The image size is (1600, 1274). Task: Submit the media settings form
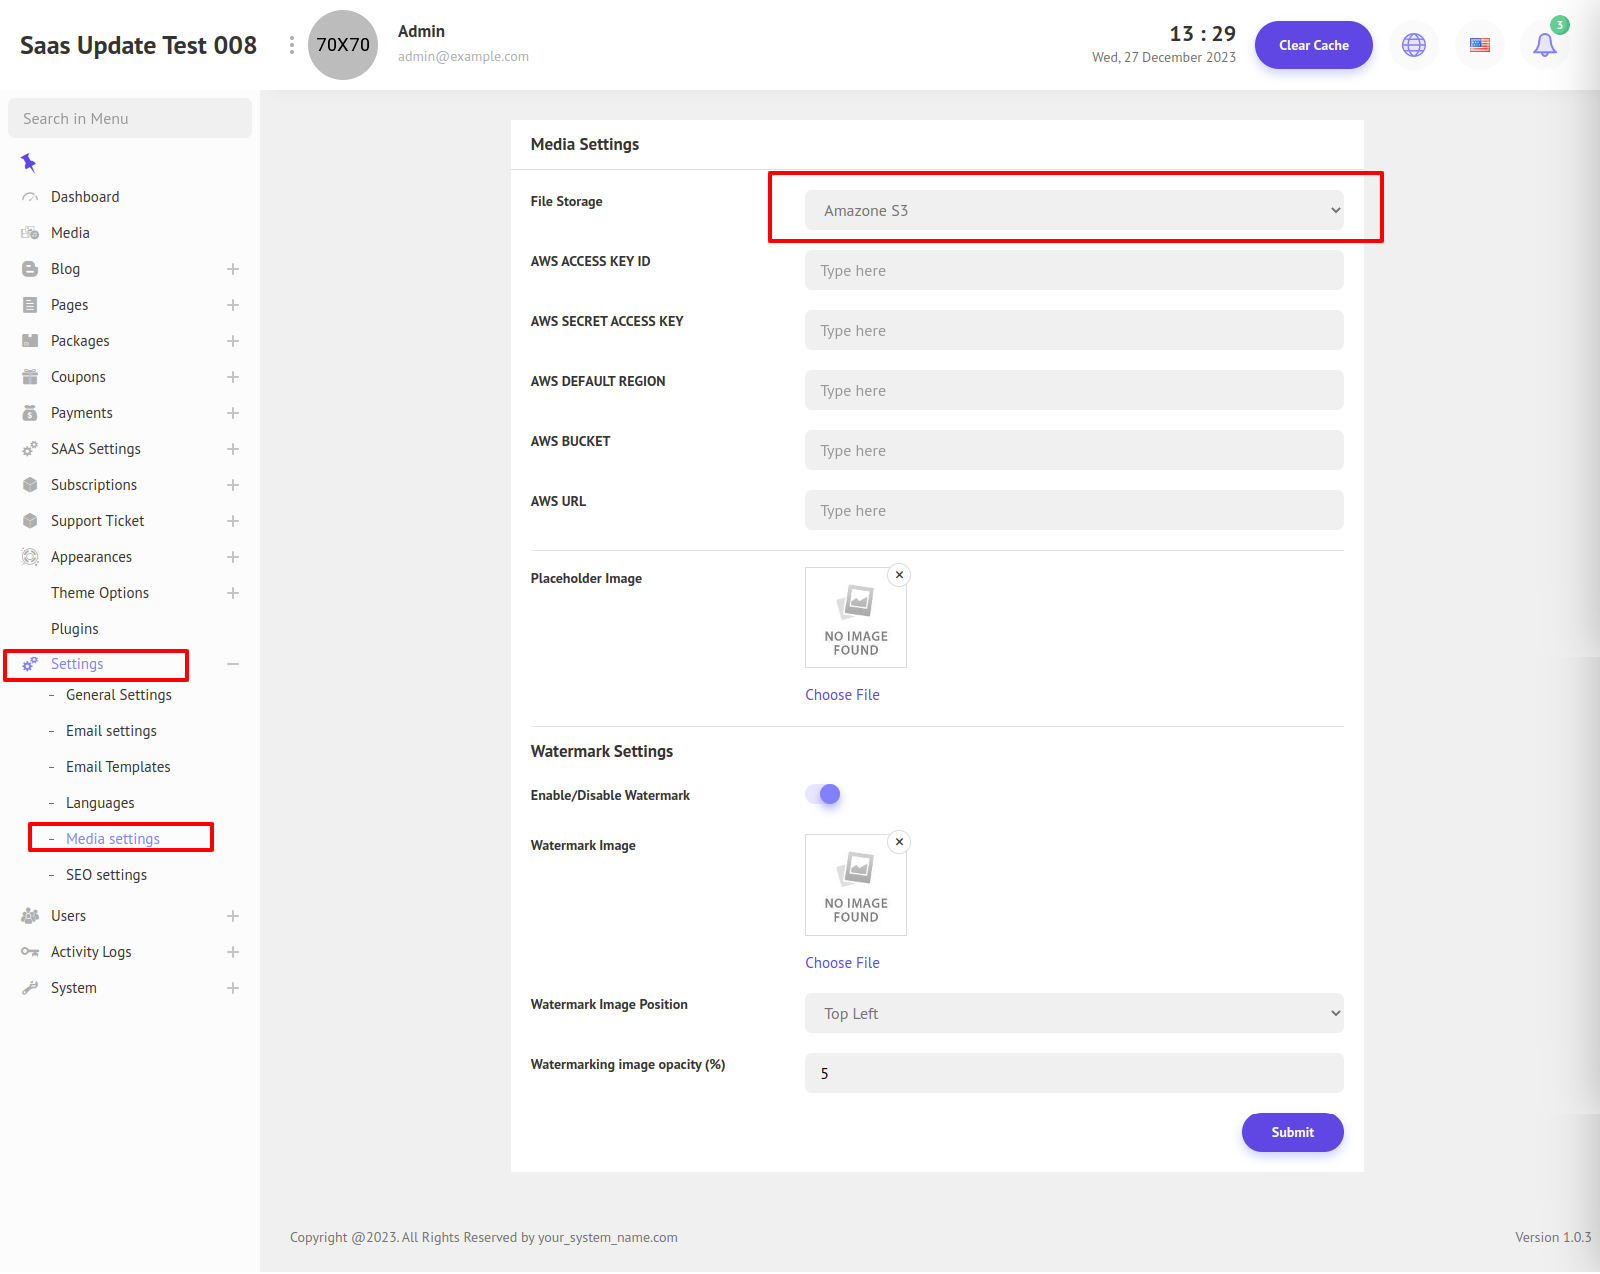tap(1292, 1132)
